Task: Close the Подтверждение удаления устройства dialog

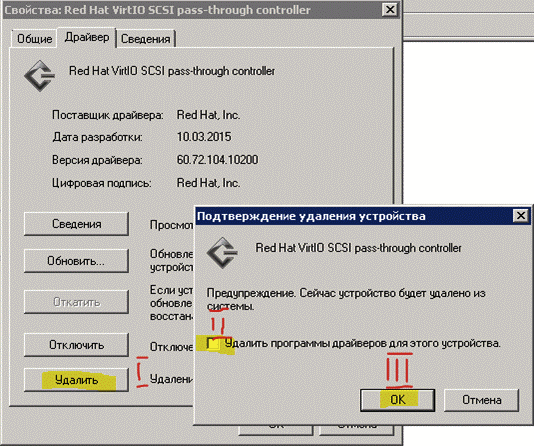Action: (x=521, y=216)
